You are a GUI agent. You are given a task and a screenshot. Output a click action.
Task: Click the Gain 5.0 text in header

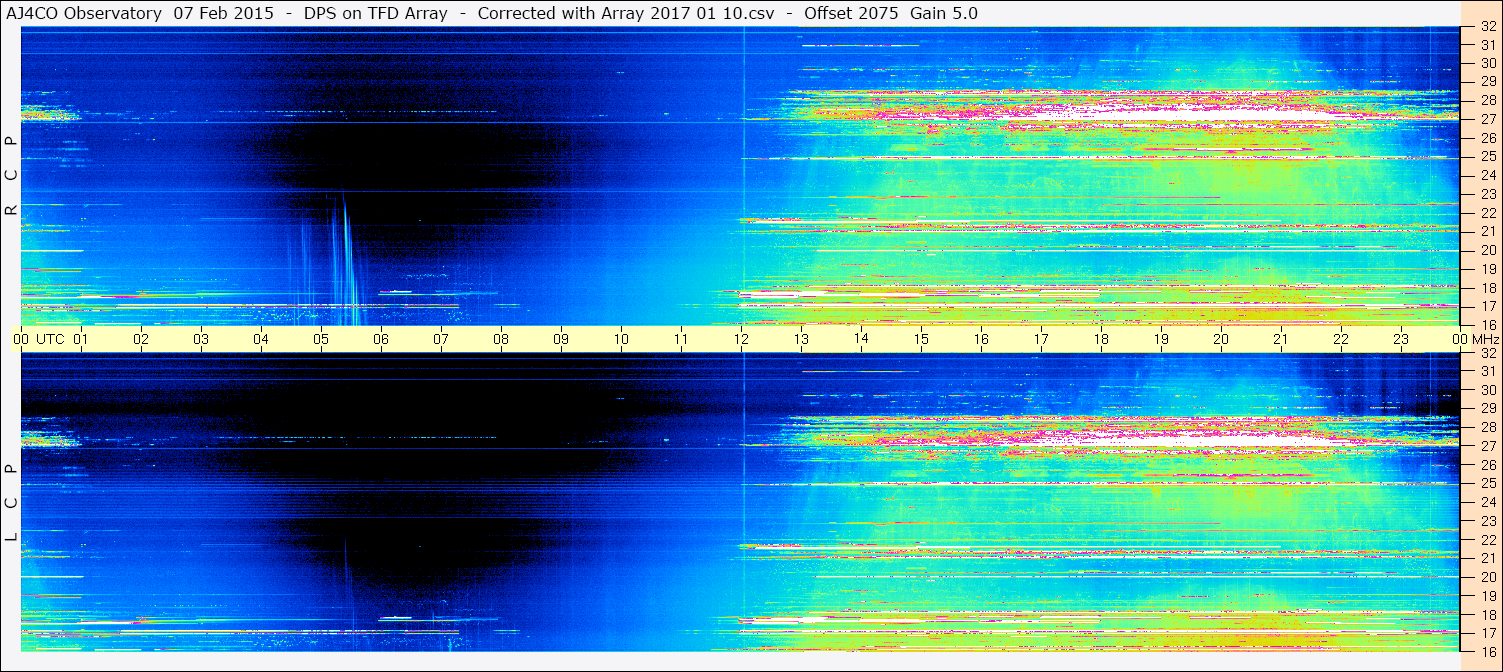(943, 13)
